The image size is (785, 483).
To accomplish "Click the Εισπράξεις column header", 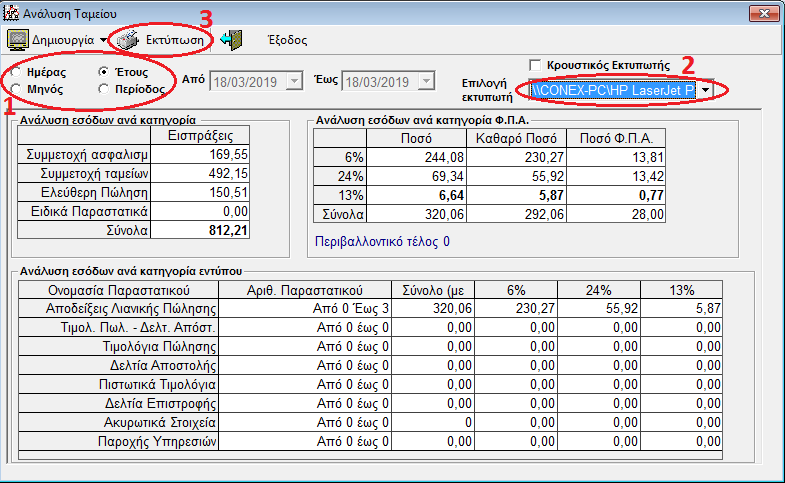I will (x=200, y=136).
